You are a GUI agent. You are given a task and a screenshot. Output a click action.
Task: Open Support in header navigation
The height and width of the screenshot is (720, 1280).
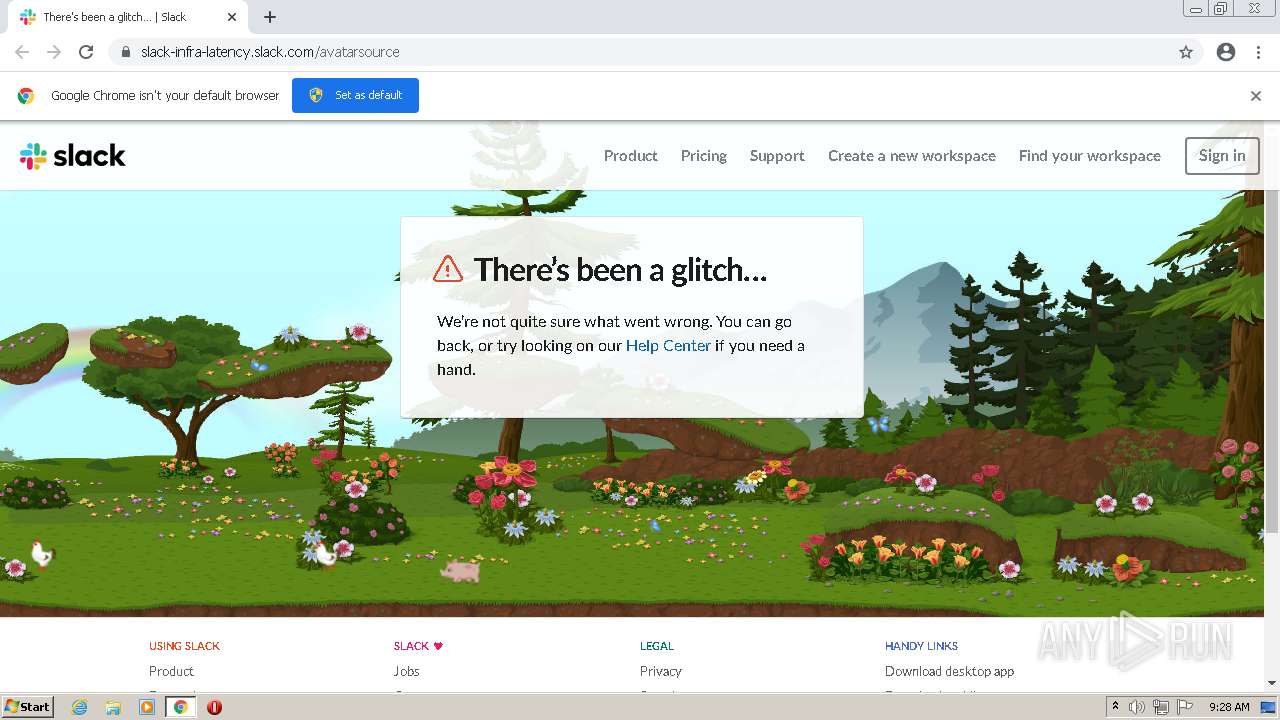[x=777, y=156]
